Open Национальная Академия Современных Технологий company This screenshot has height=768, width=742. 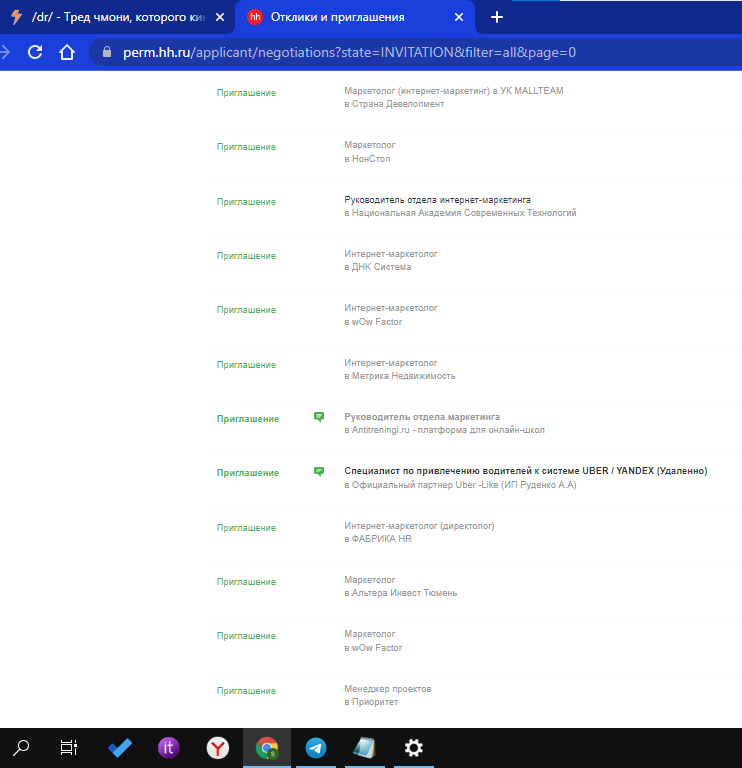click(x=464, y=213)
